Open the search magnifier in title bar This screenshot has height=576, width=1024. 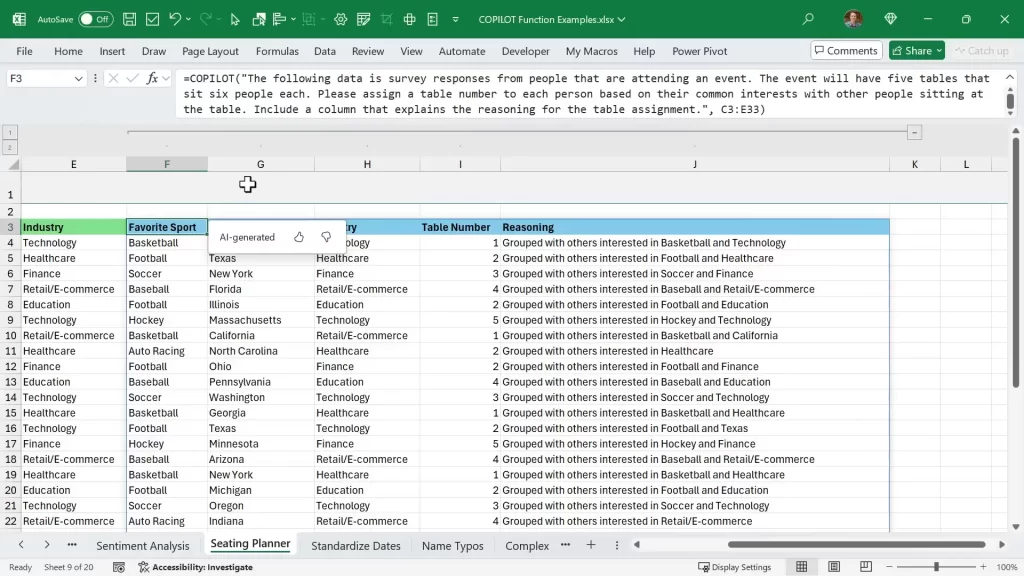(808, 19)
